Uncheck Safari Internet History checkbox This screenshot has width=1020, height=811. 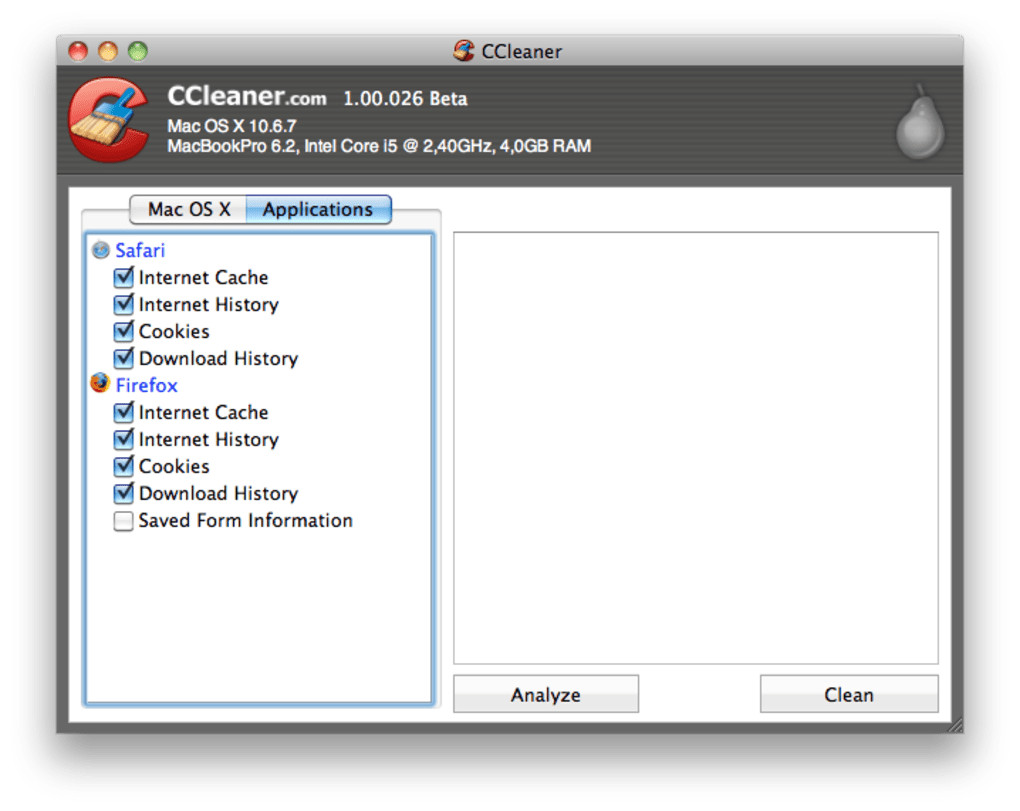[123, 304]
